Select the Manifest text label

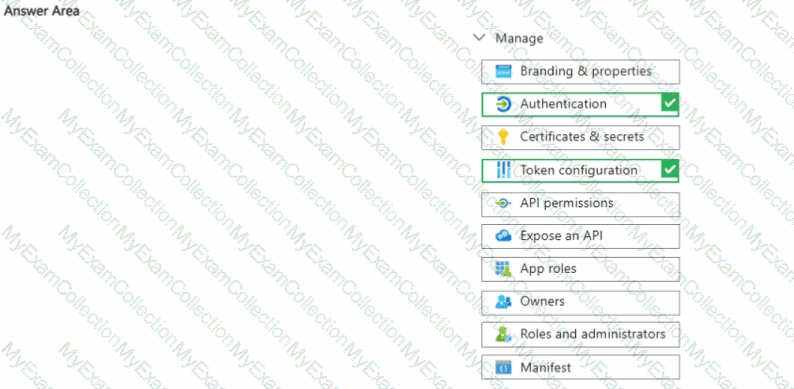click(545, 367)
